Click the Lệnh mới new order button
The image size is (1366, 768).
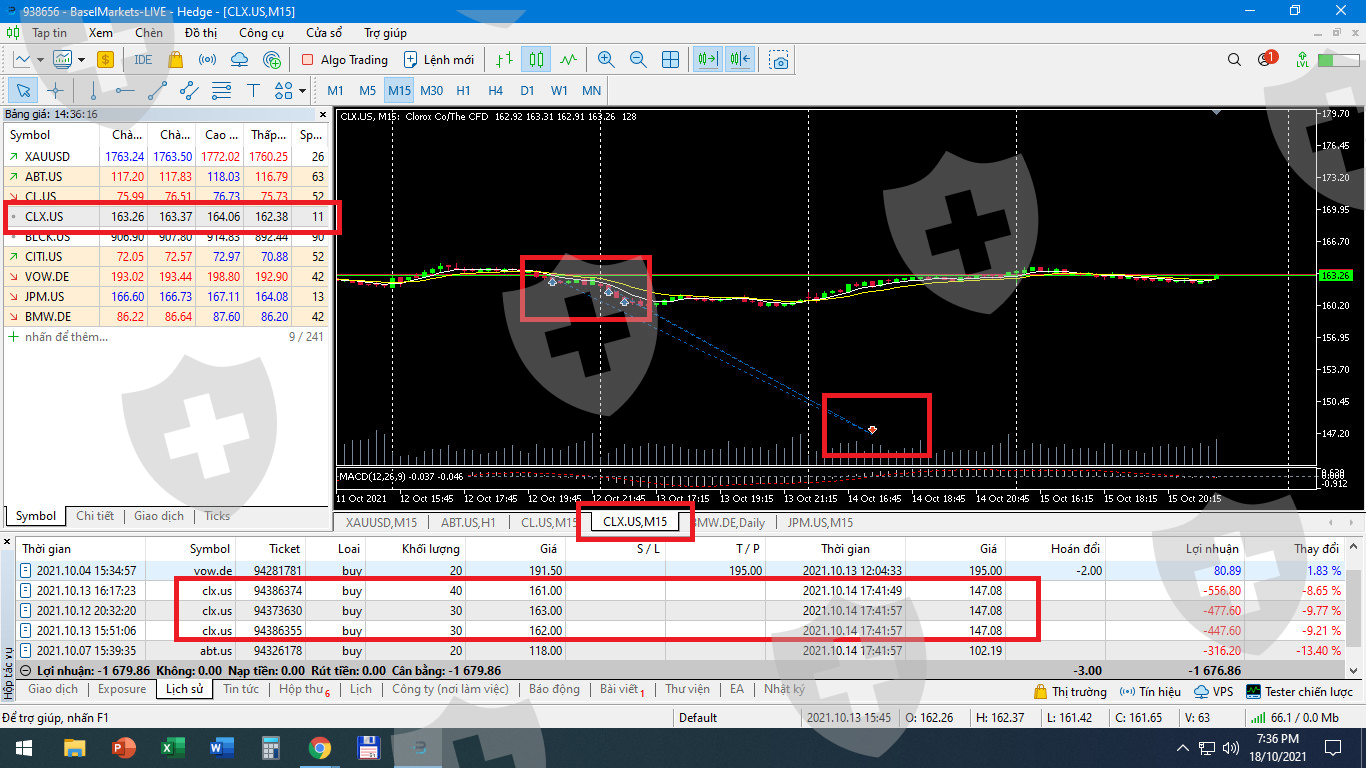point(438,60)
